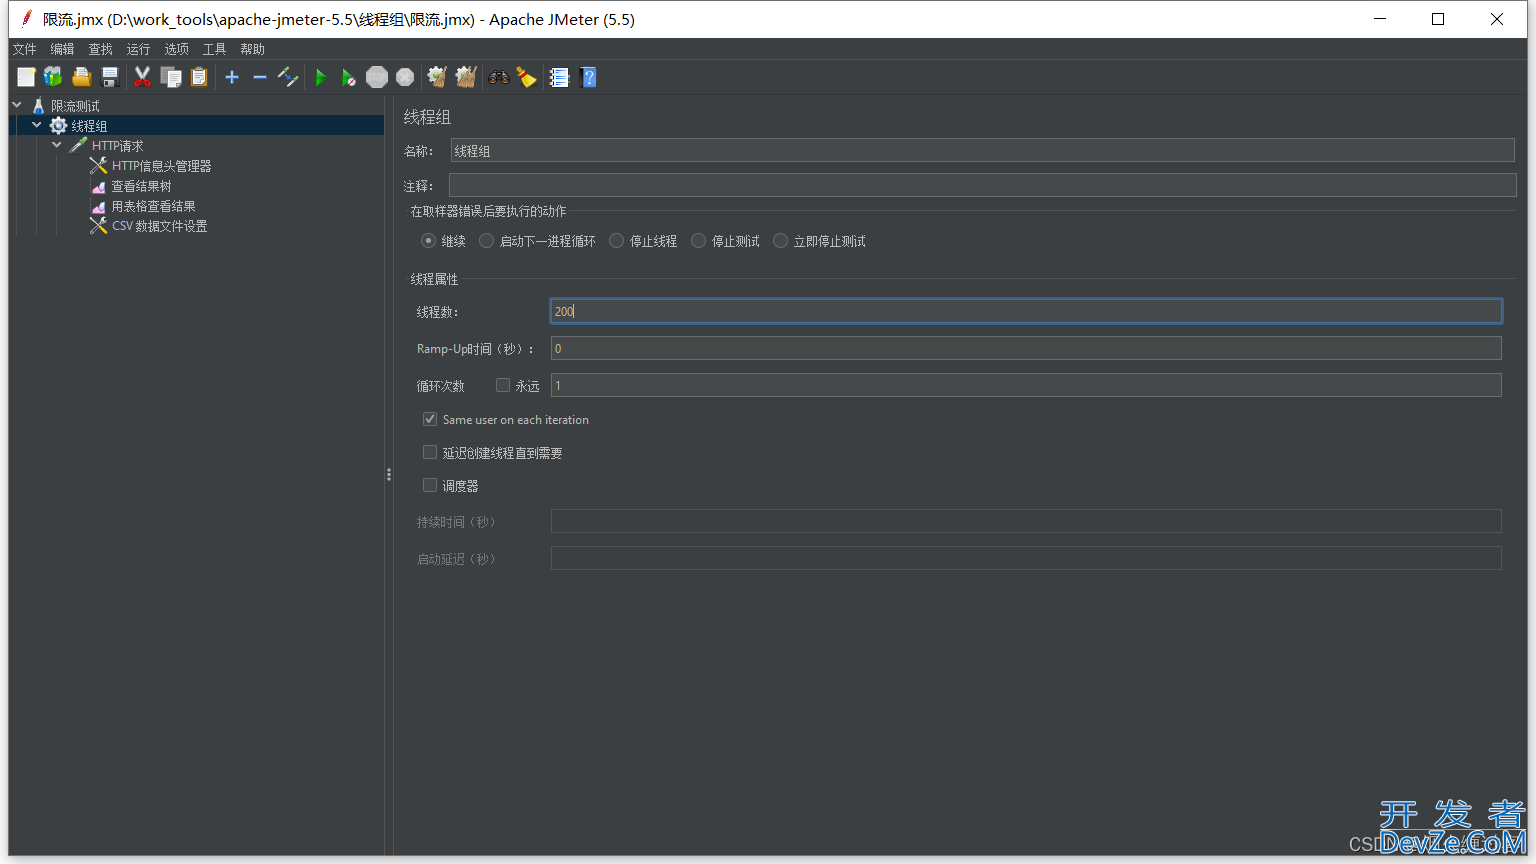Enable 延迟创建线程直到需要 checkbox
The image size is (1536, 864).
tap(430, 452)
